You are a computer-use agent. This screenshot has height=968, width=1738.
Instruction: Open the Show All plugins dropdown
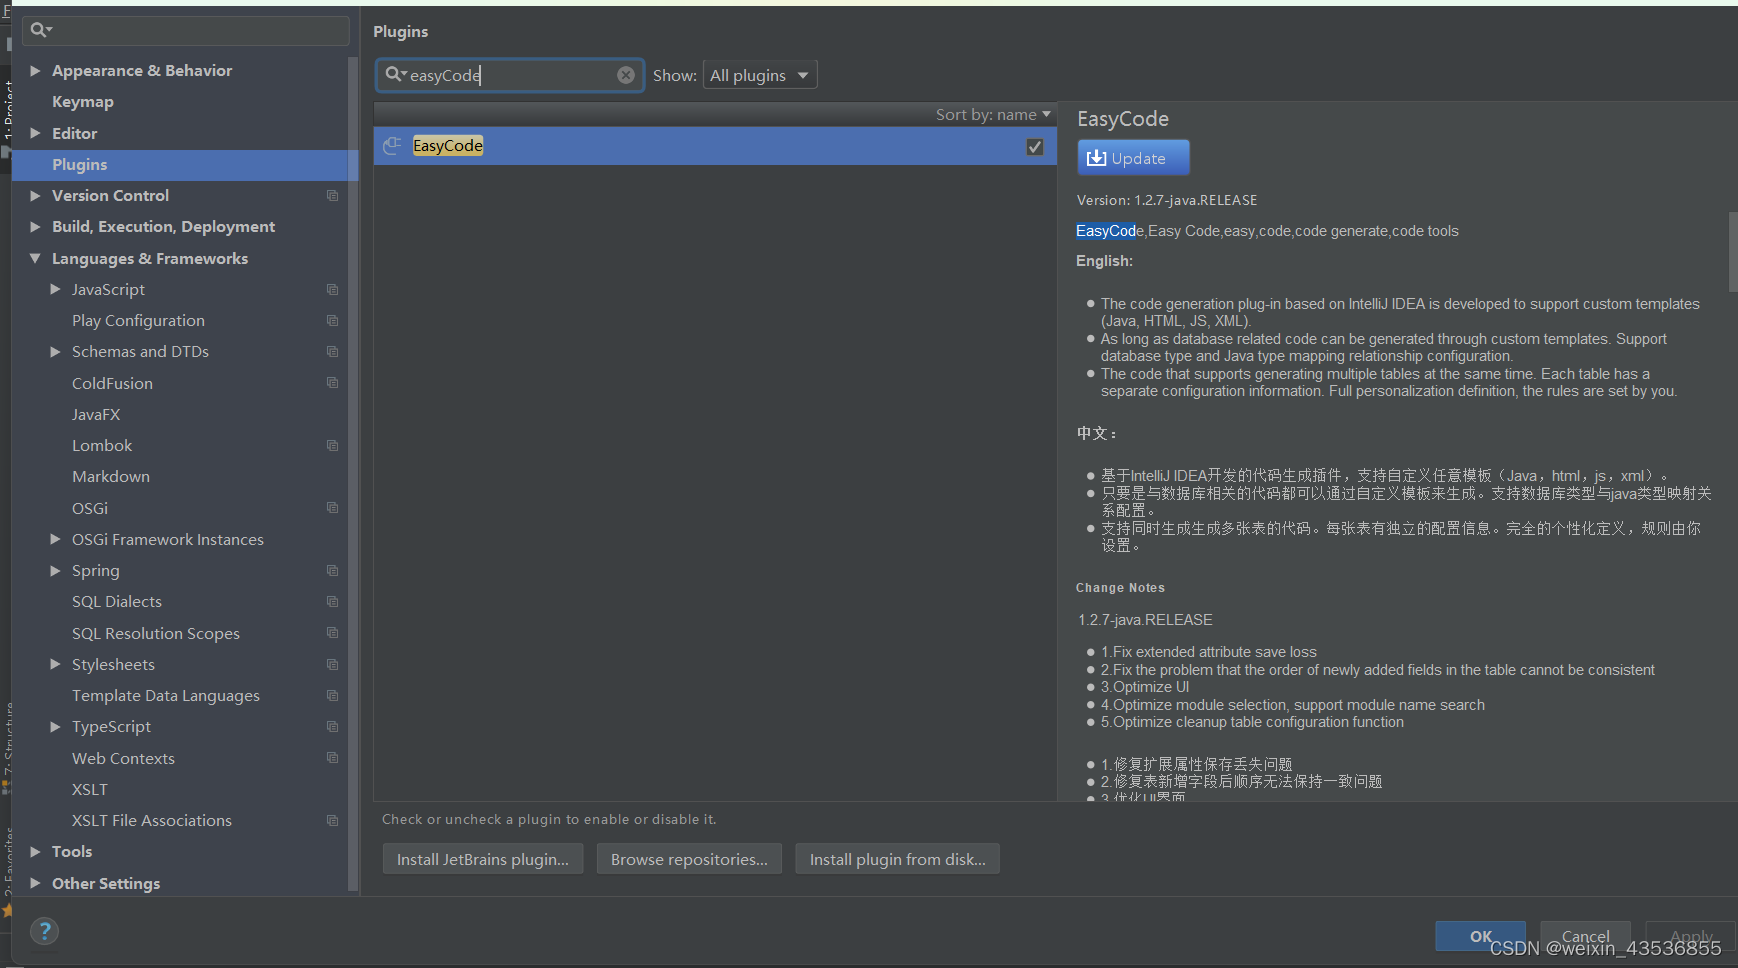pos(759,74)
